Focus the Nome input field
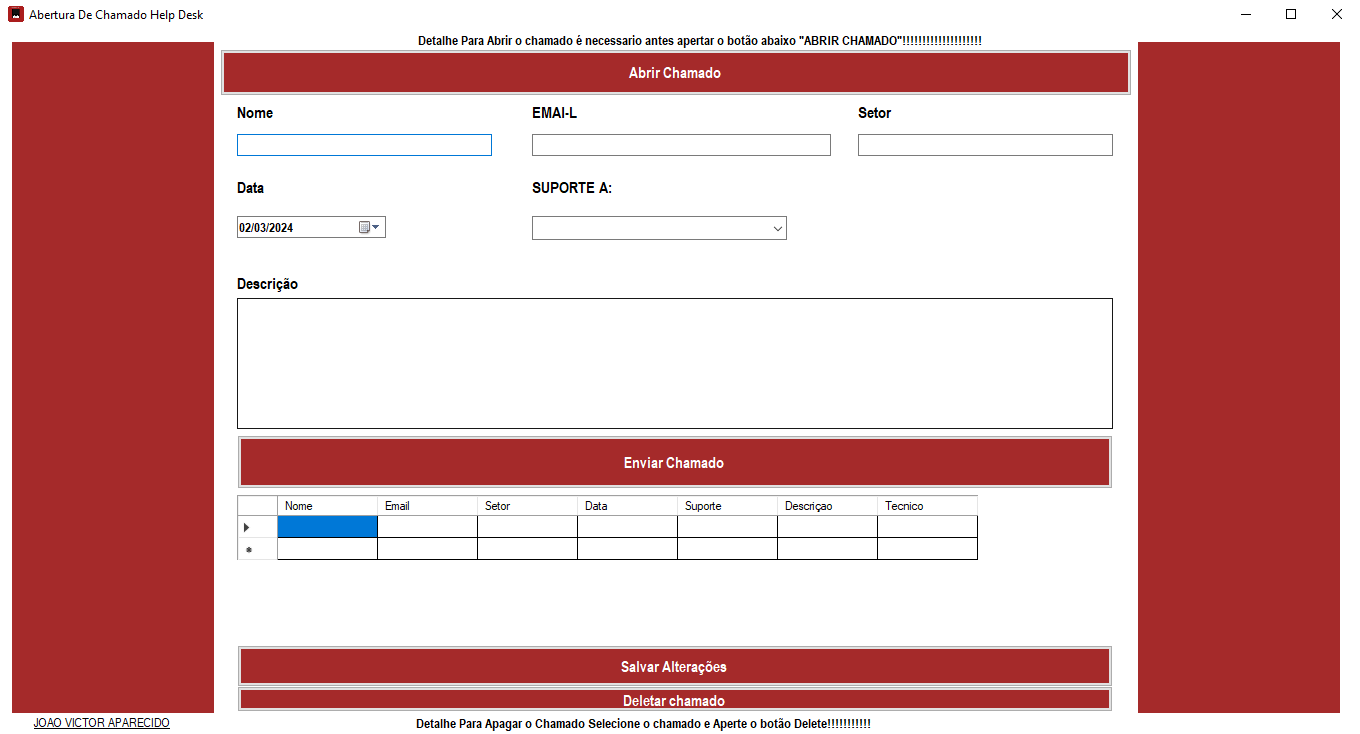The image size is (1360, 734). pyautogui.click(x=364, y=145)
